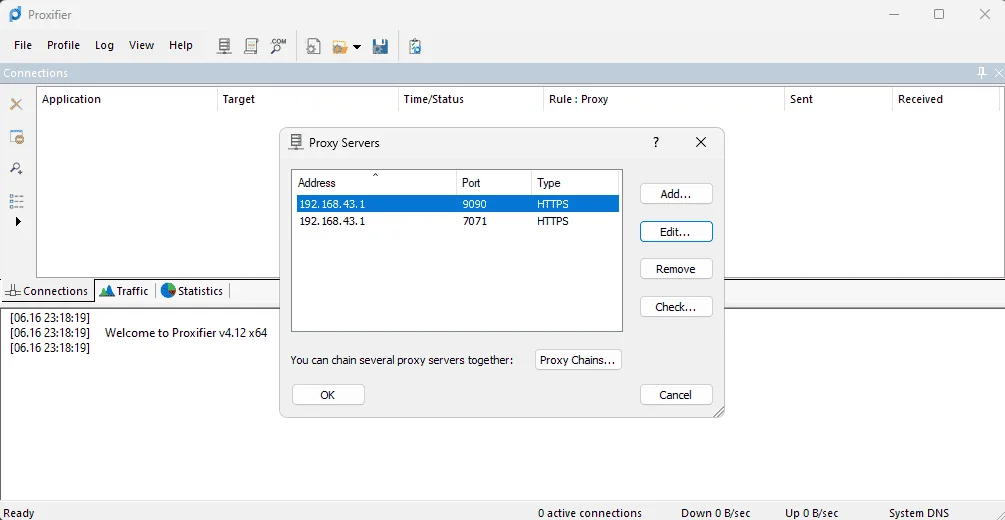Expand the open profile dropdown arrow

(x=357, y=47)
